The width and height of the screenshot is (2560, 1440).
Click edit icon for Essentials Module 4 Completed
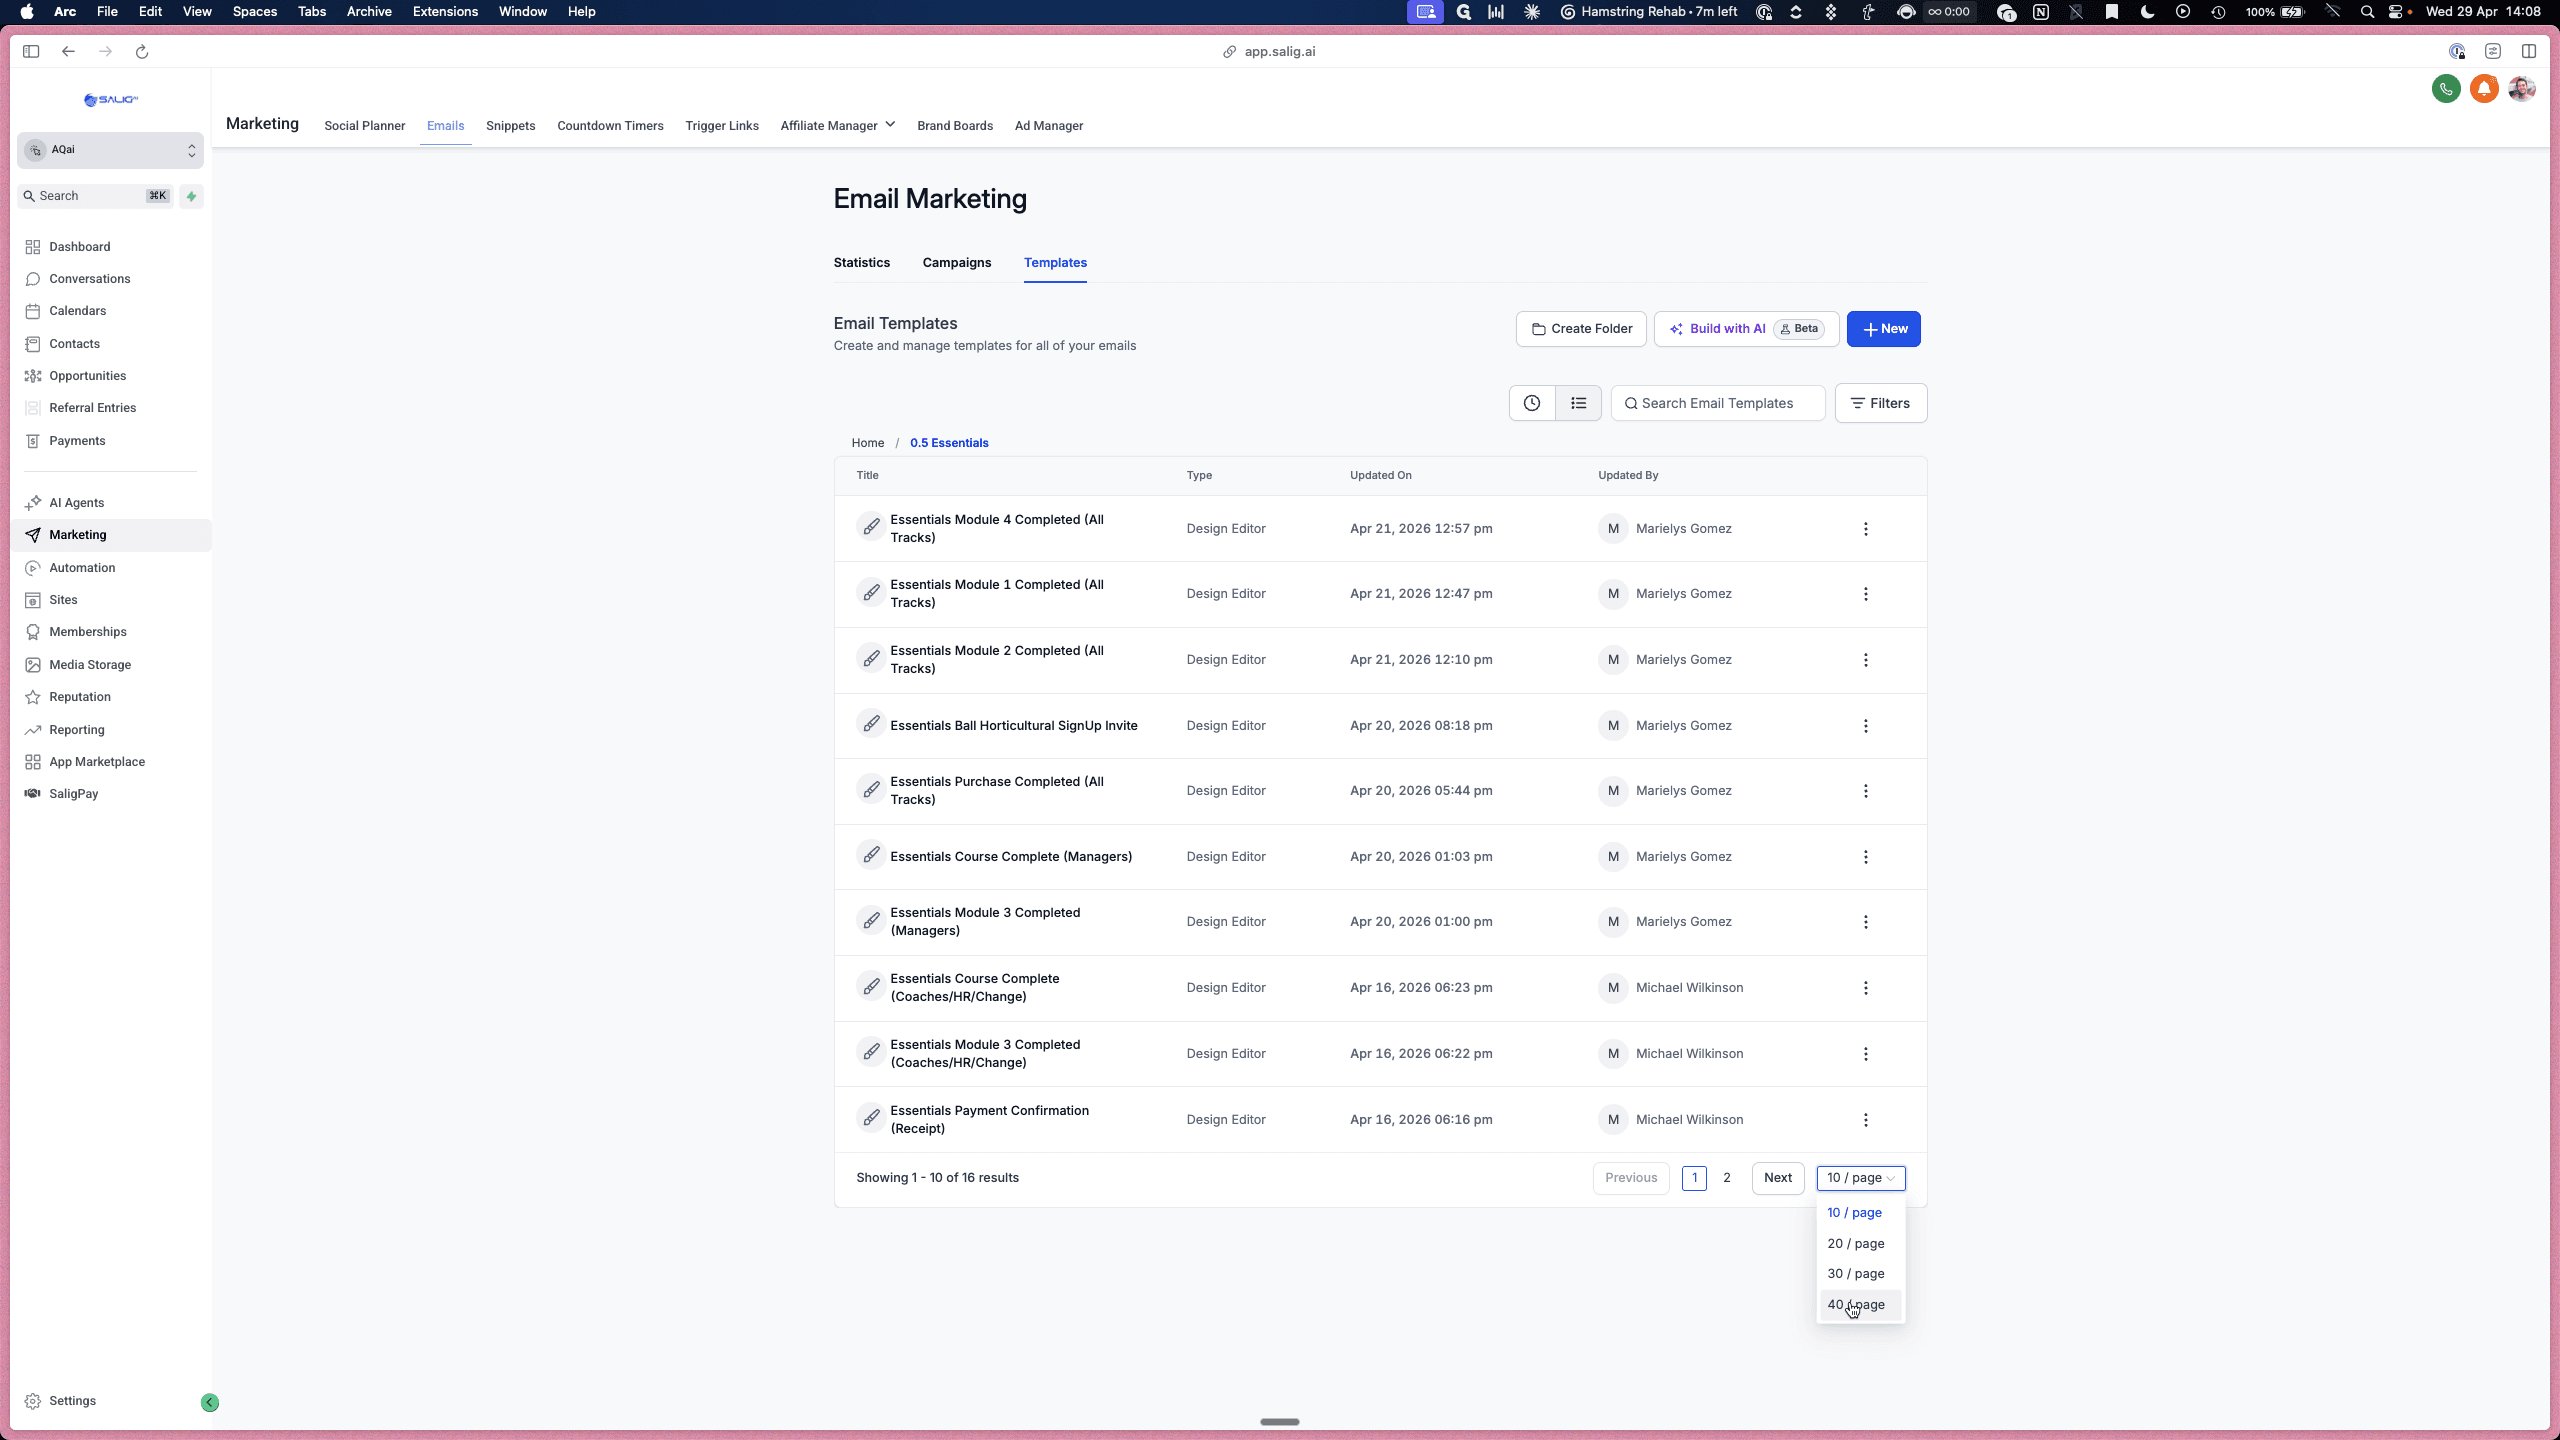tap(872, 526)
